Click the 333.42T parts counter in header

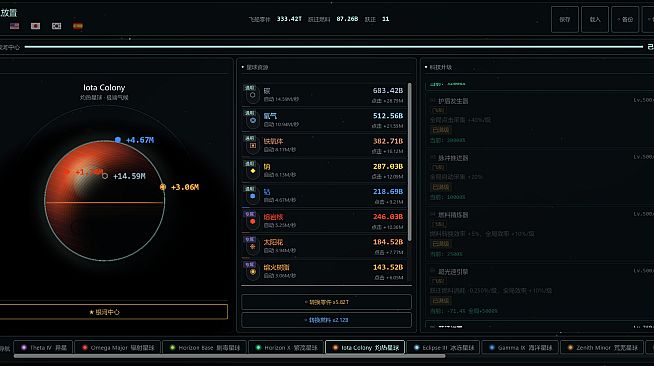[x=289, y=19]
